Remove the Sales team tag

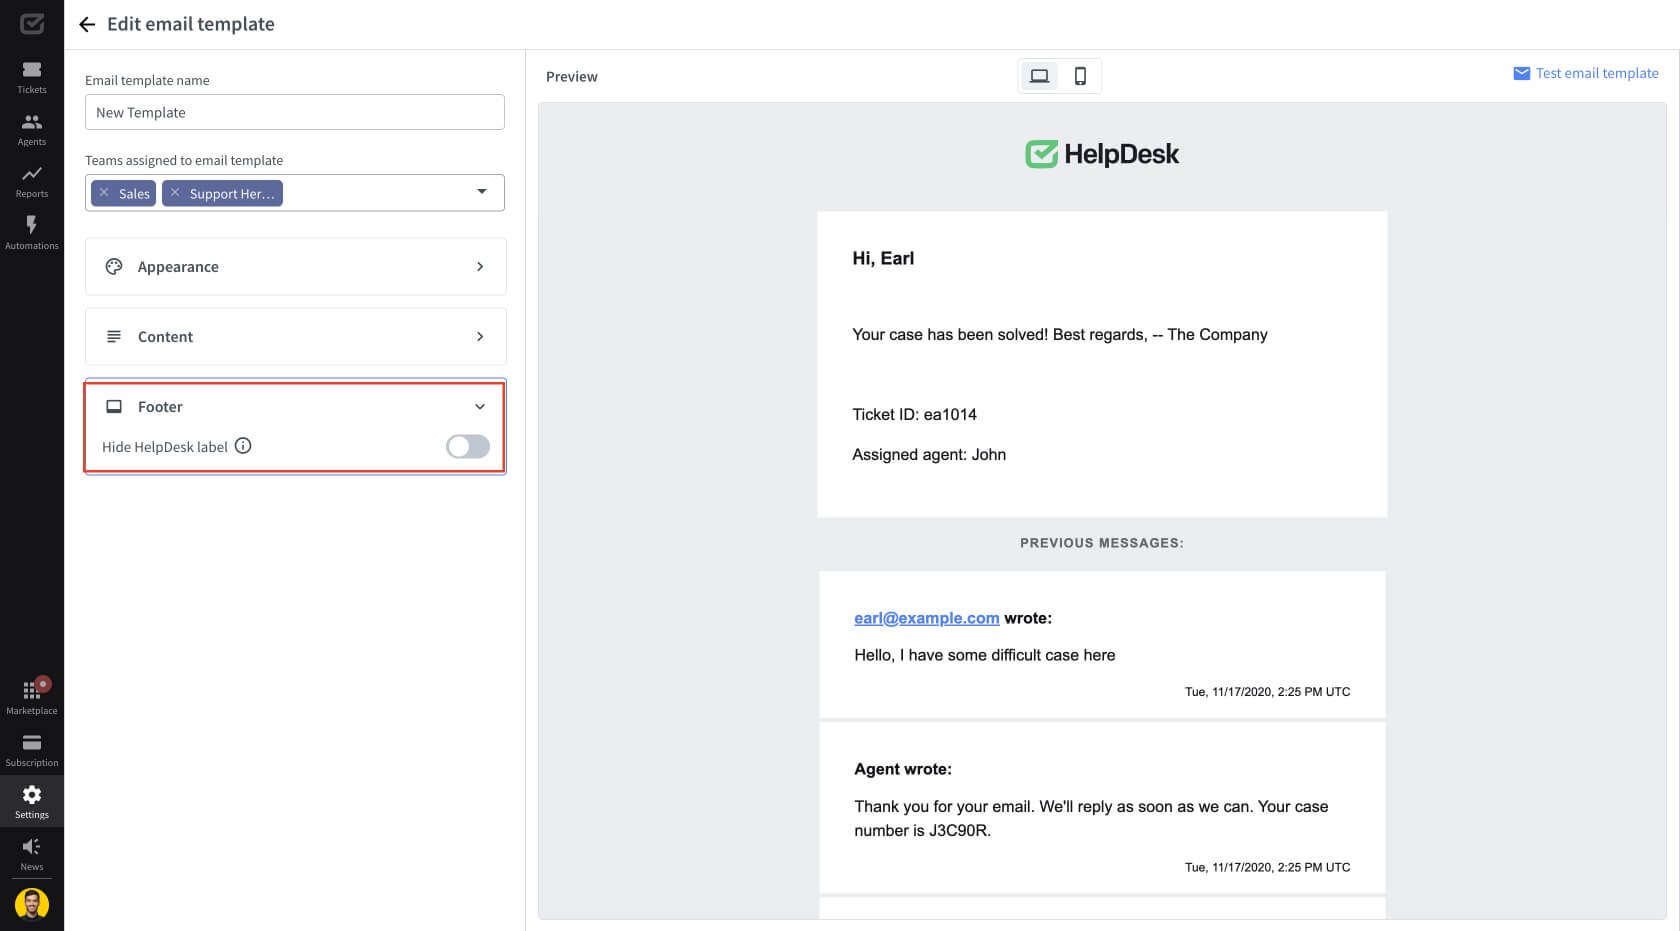point(104,193)
